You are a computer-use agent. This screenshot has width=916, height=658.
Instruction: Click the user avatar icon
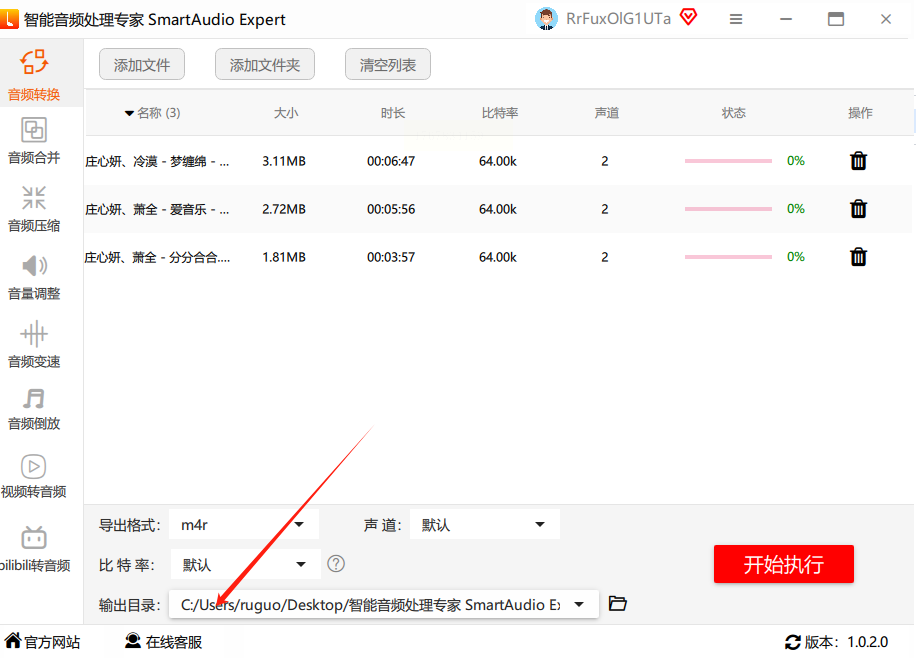pyautogui.click(x=546, y=19)
